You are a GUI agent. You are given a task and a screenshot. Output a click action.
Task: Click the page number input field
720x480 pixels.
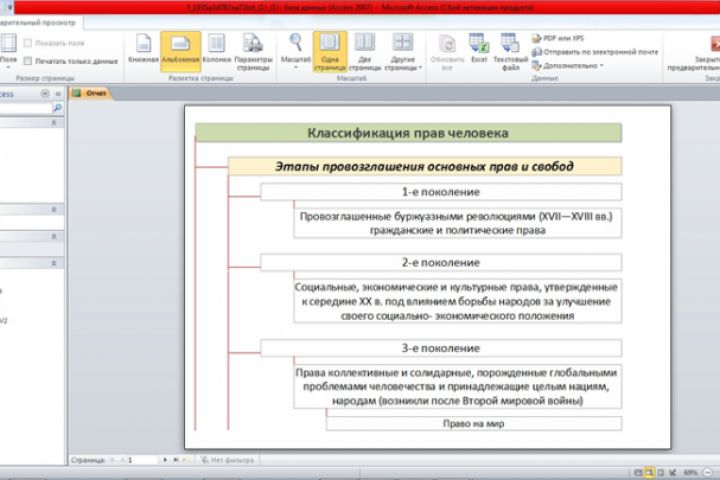pos(142,460)
